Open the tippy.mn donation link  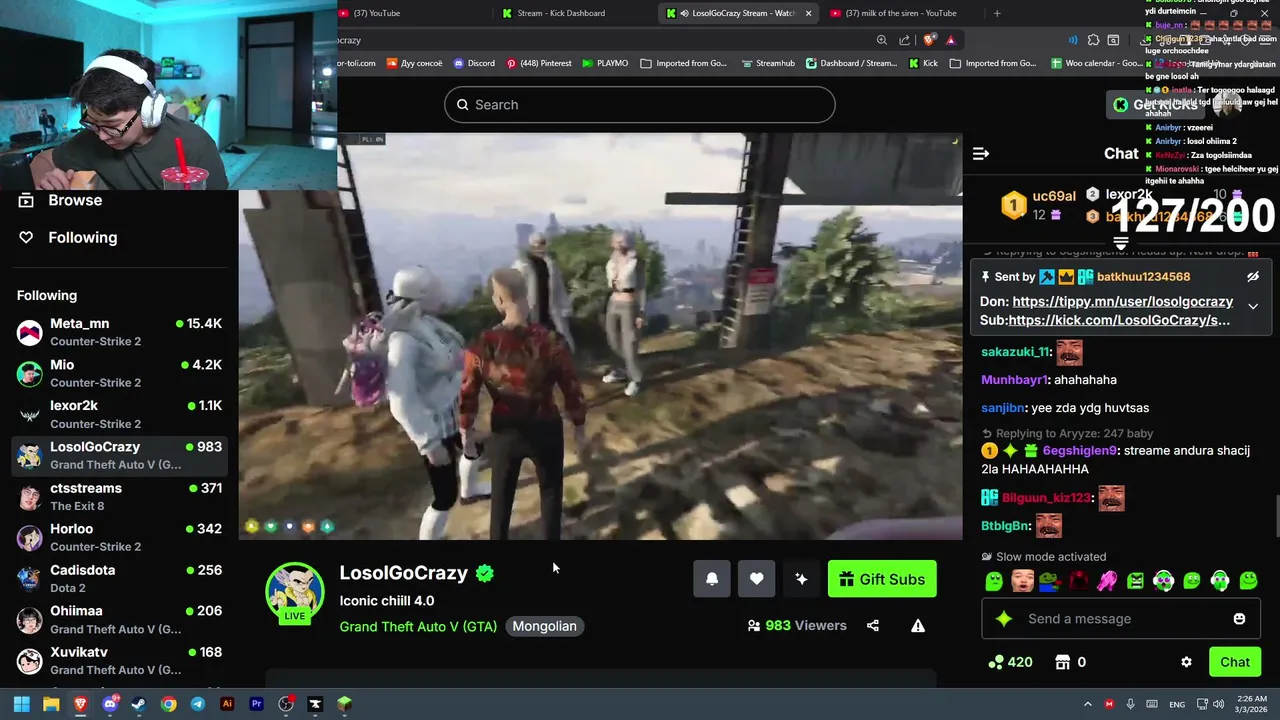coord(1122,301)
